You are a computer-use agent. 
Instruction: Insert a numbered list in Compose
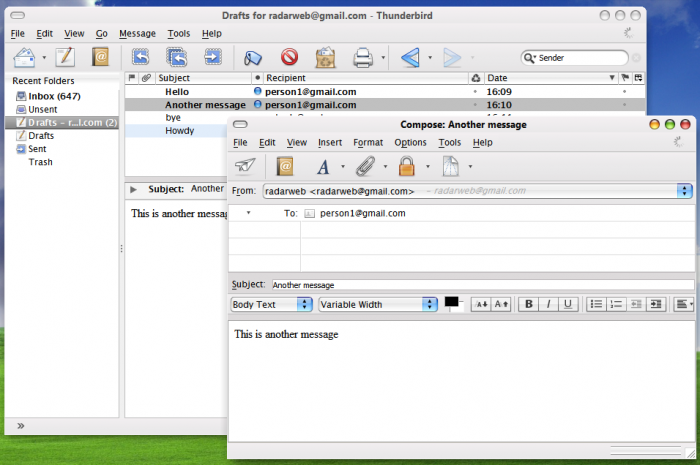(x=616, y=304)
